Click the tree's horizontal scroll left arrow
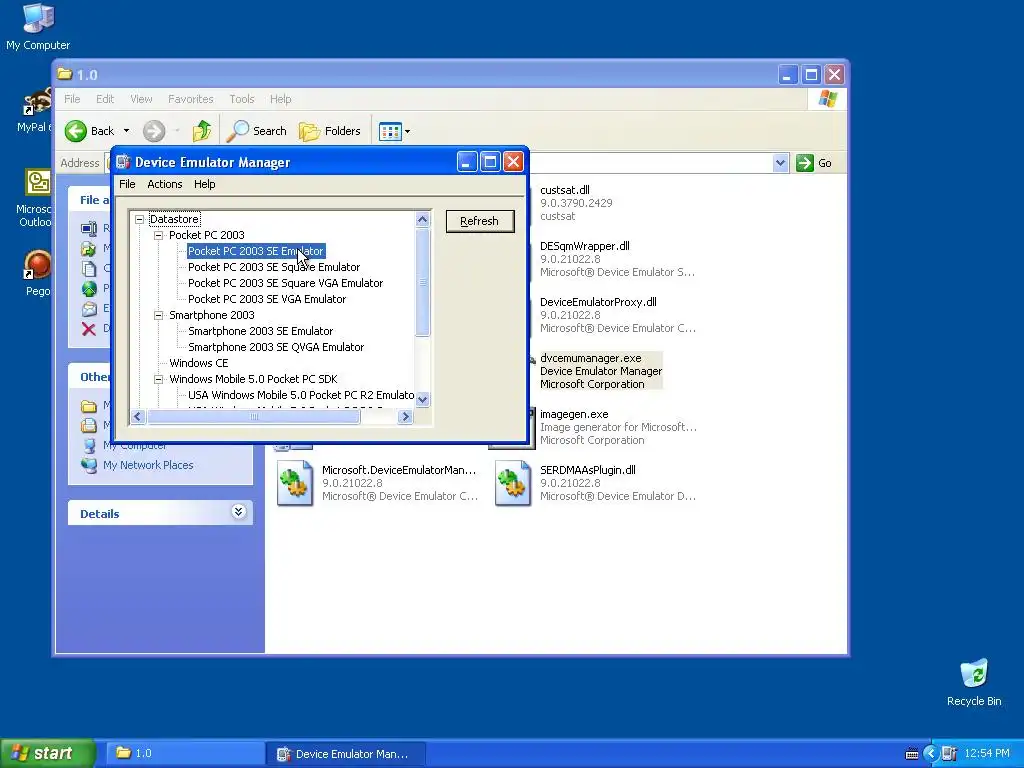Viewport: 1024px width, 768px height. (138, 417)
